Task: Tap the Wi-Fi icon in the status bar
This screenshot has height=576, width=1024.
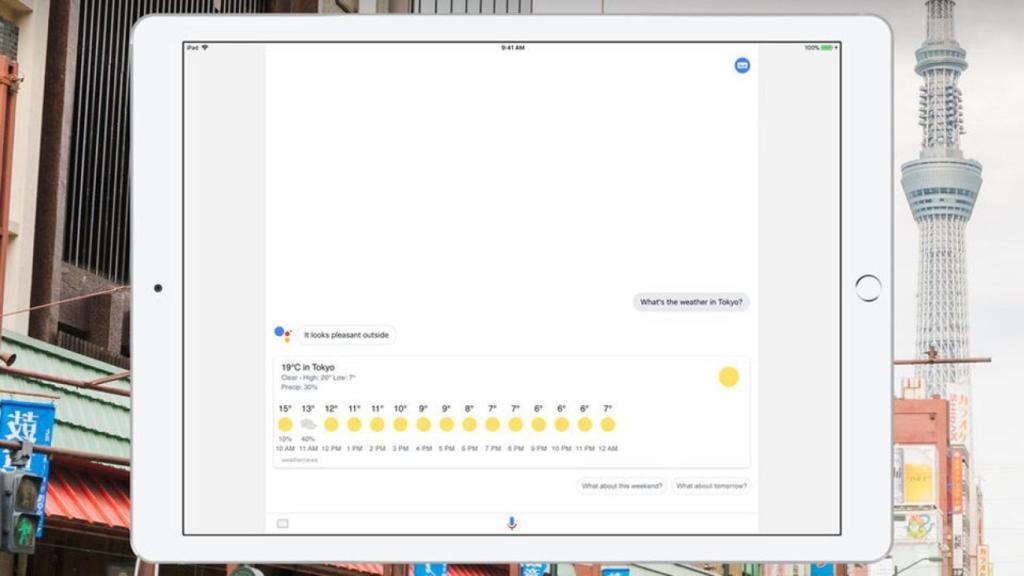Action: [206, 44]
